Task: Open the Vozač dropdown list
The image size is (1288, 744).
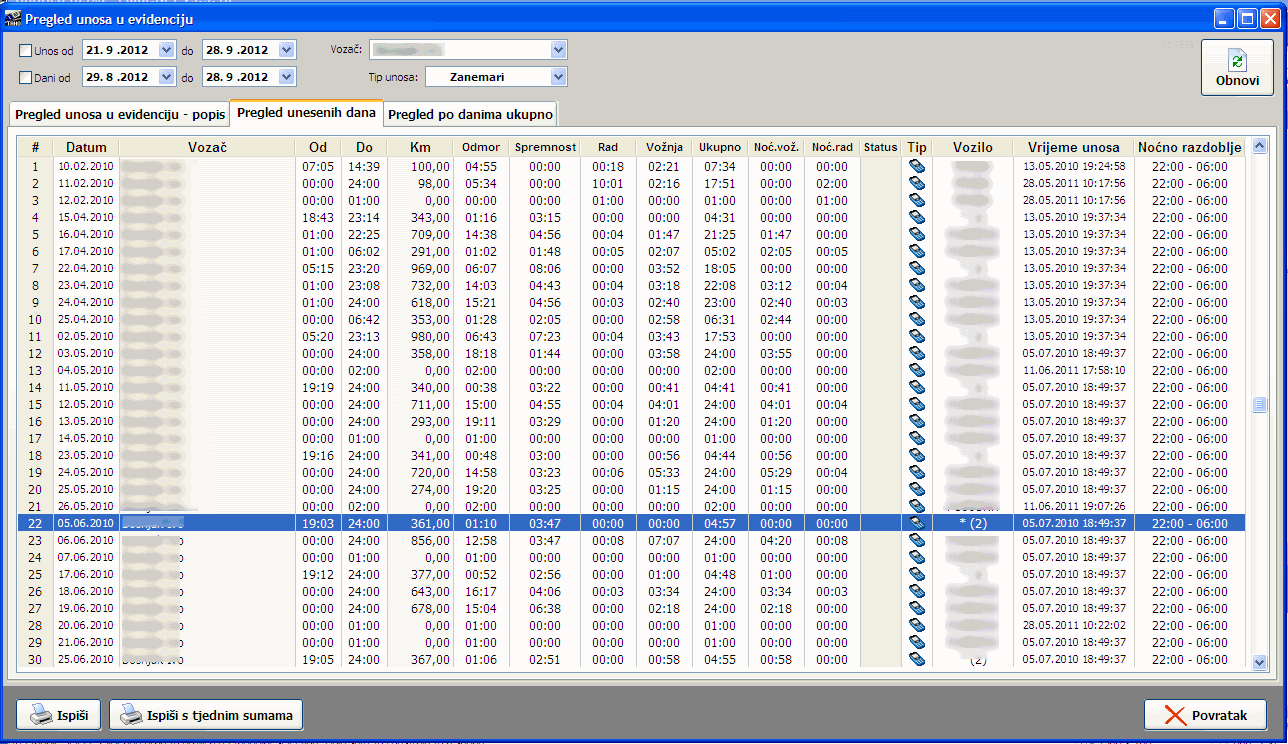Action: (x=558, y=50)
